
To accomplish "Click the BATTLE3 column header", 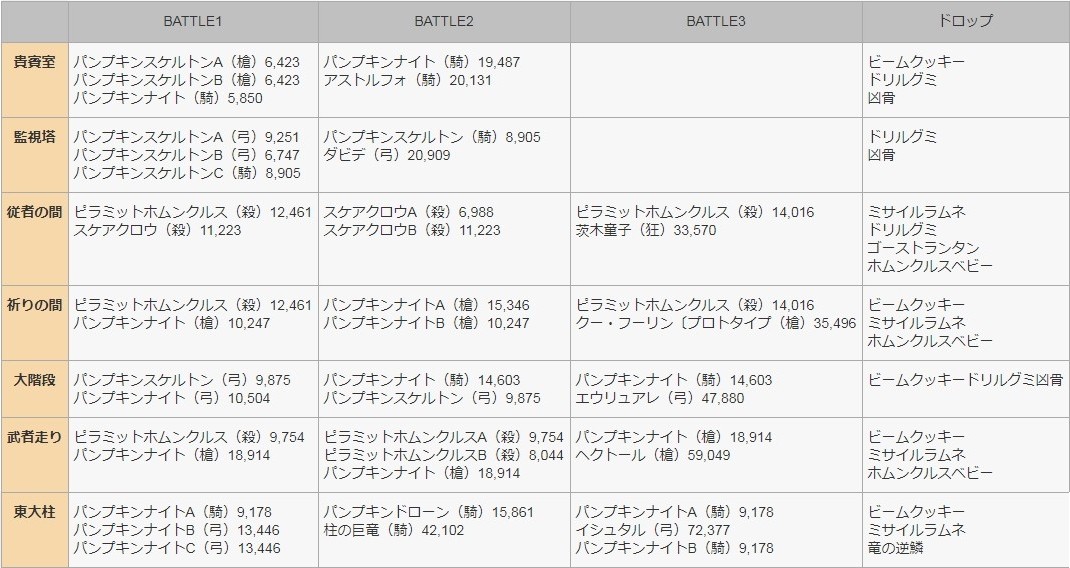I will 716,21.
